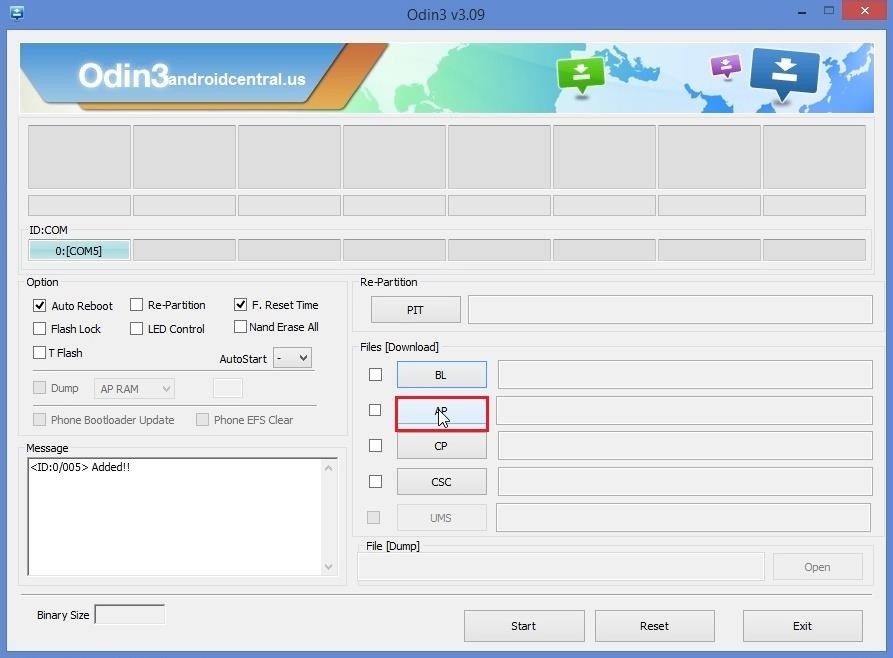Tick the checkbox beside the CSC button
This screenshot has width=893, height=658.
coord(375,481)
